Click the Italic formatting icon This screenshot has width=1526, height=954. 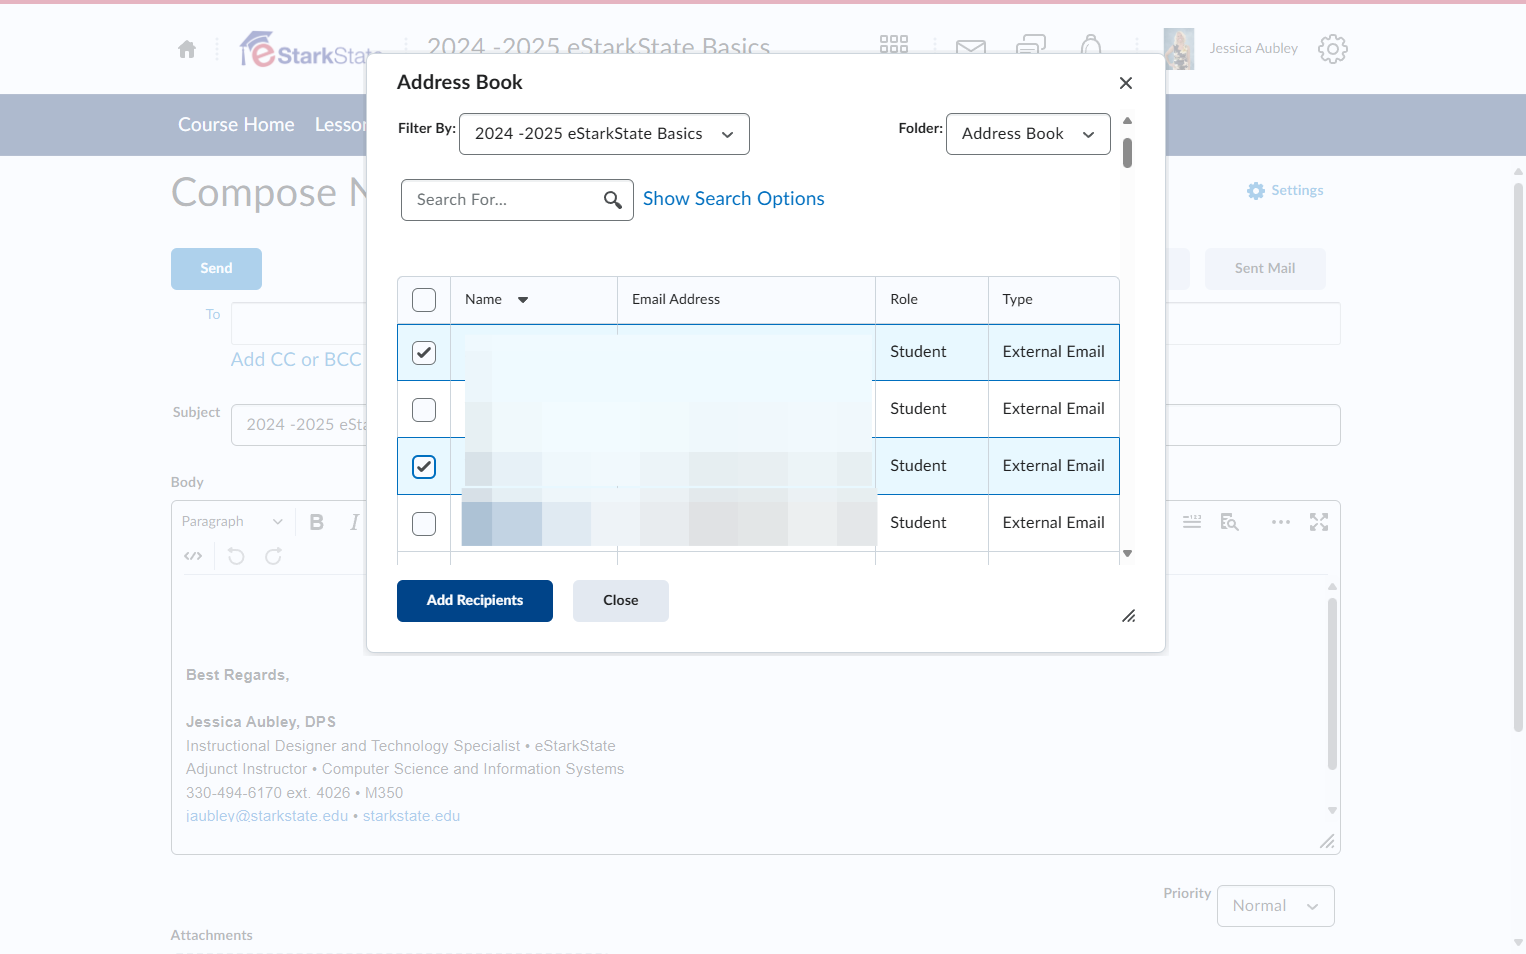[x=354, y=522]
